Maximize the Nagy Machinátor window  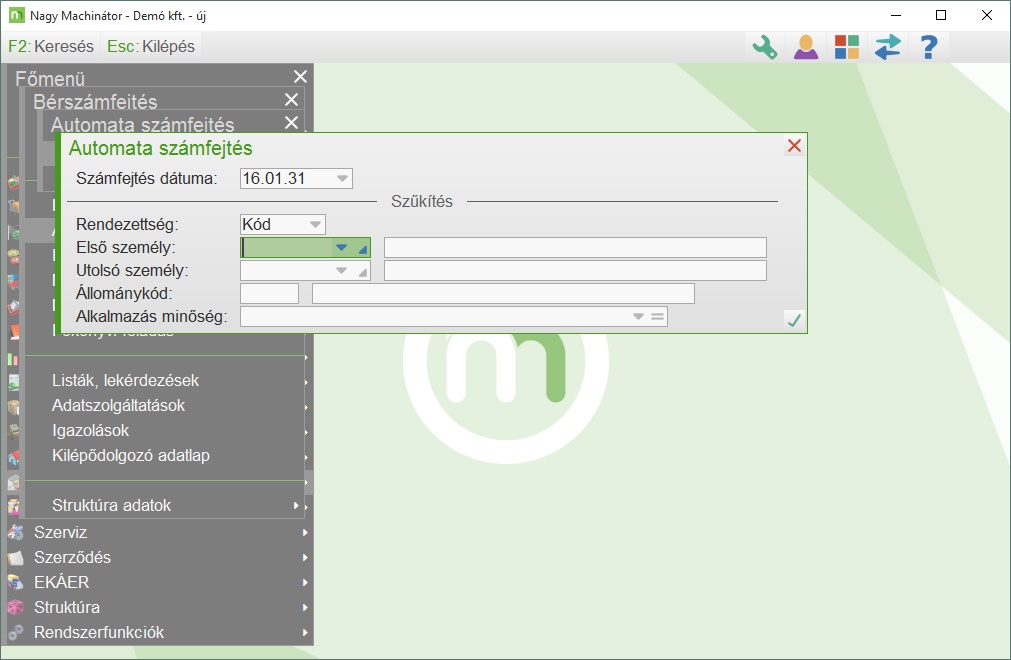(x=941, y=15)
